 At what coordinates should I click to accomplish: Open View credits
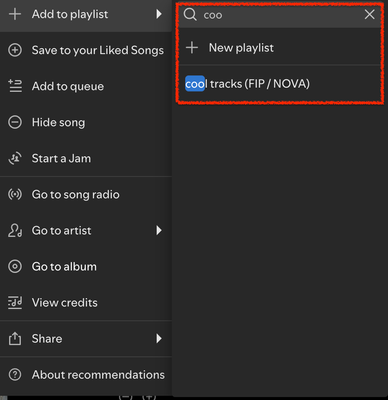click(86, 302)
